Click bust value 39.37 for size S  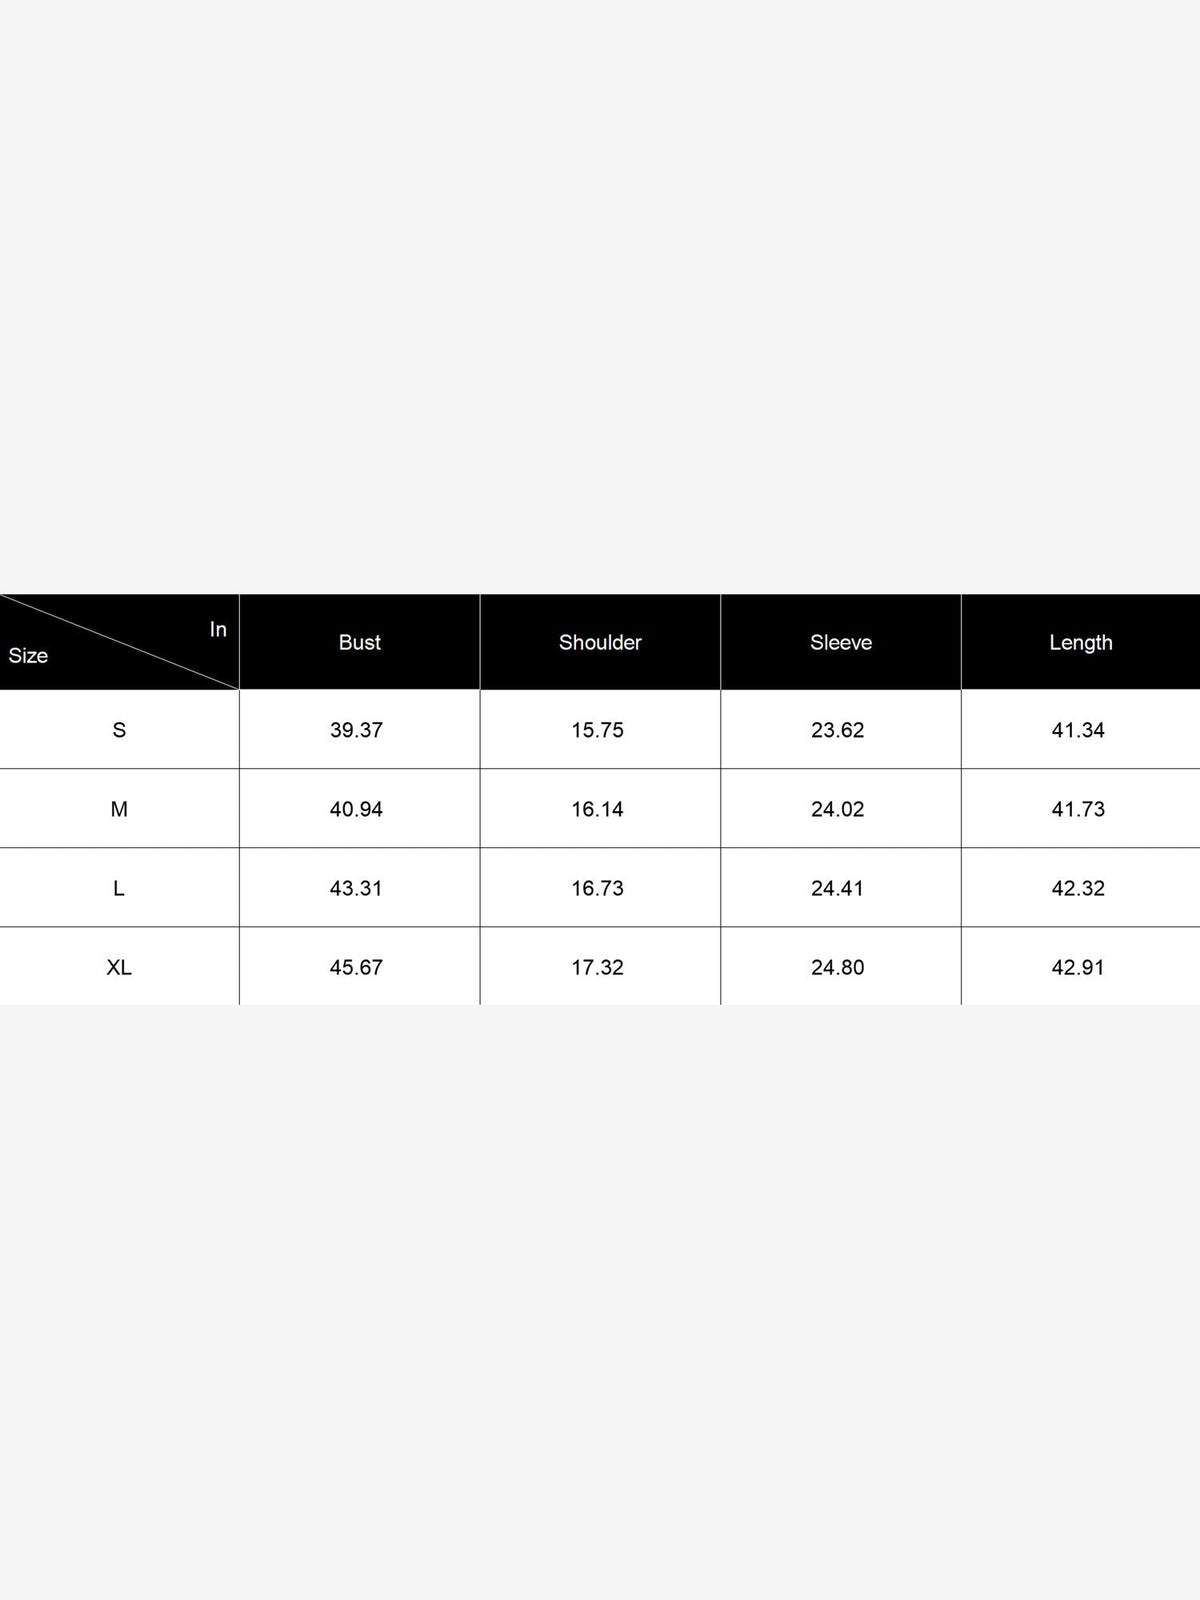[x=357, y=730]
